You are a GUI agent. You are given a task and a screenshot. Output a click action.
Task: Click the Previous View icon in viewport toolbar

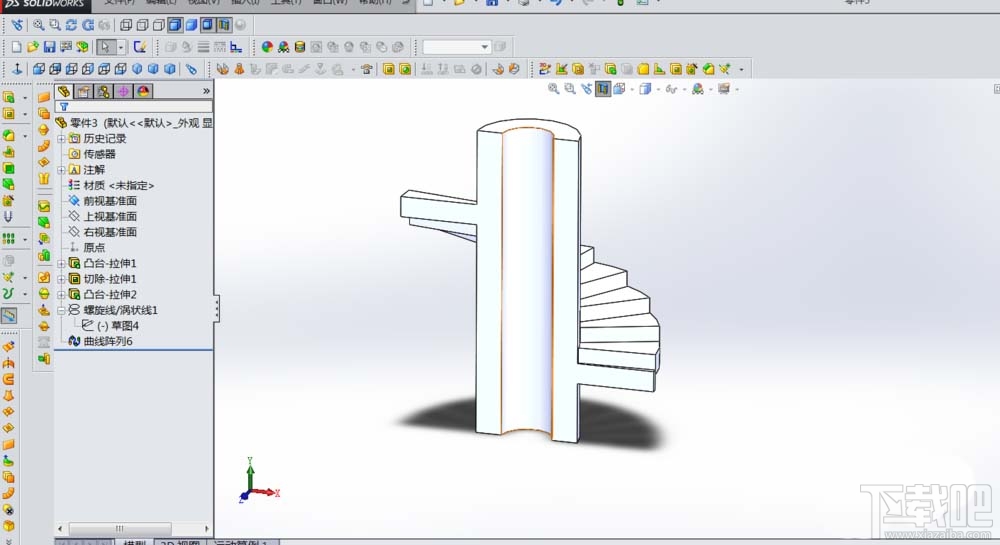pos(586,89)
